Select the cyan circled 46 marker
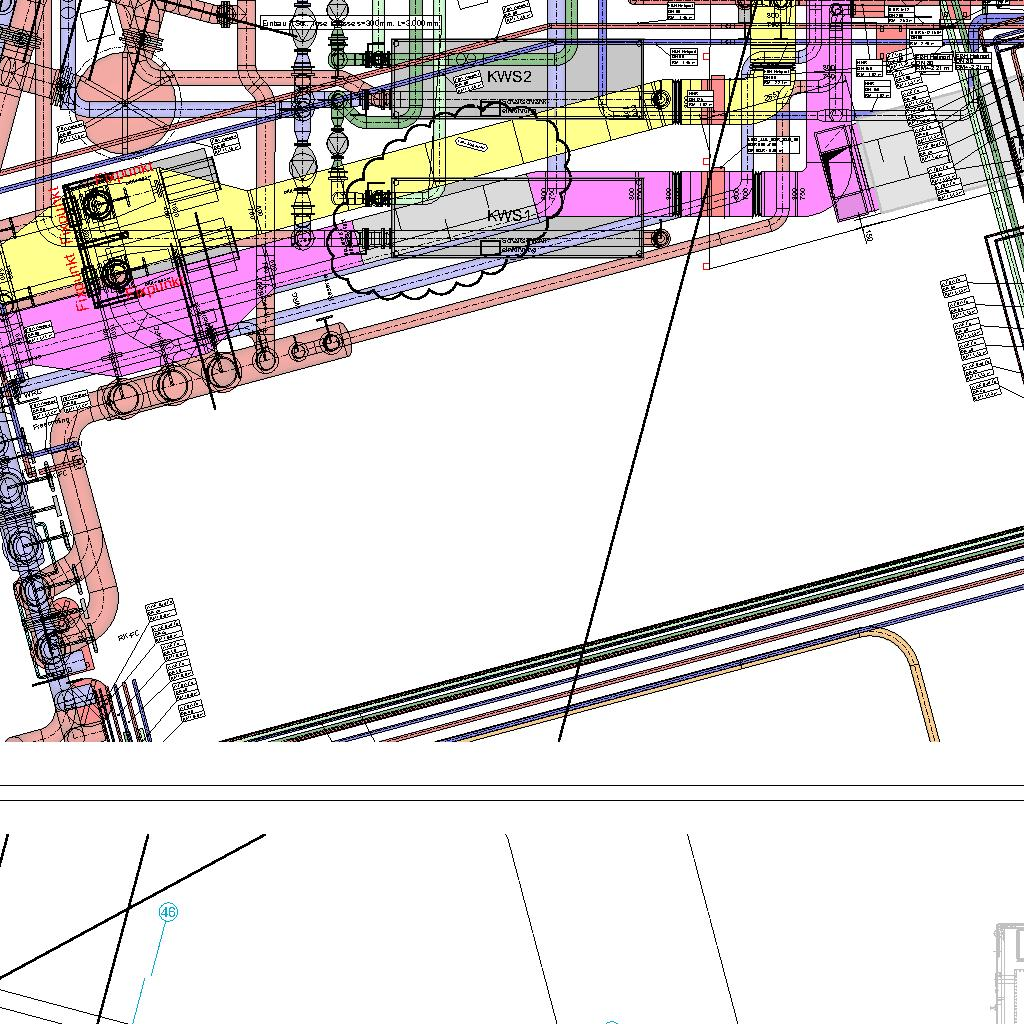The height and width of the screenshot is (1024, 1024). tap(168, 912)
